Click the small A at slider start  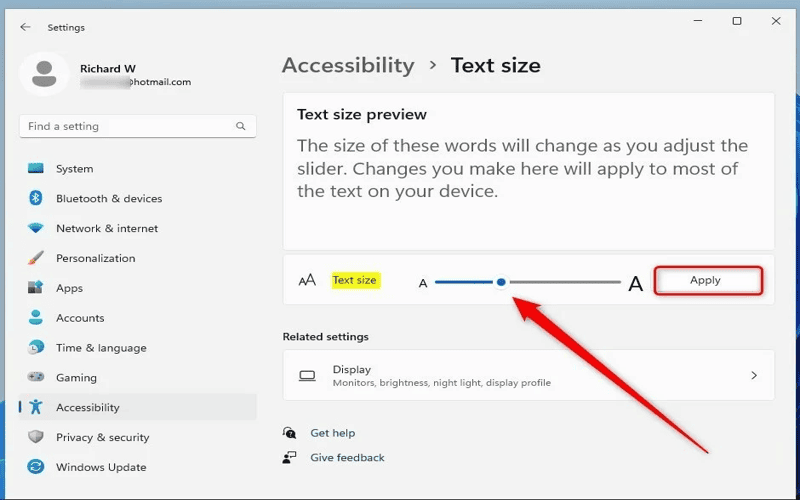click(x=423, y=283)
